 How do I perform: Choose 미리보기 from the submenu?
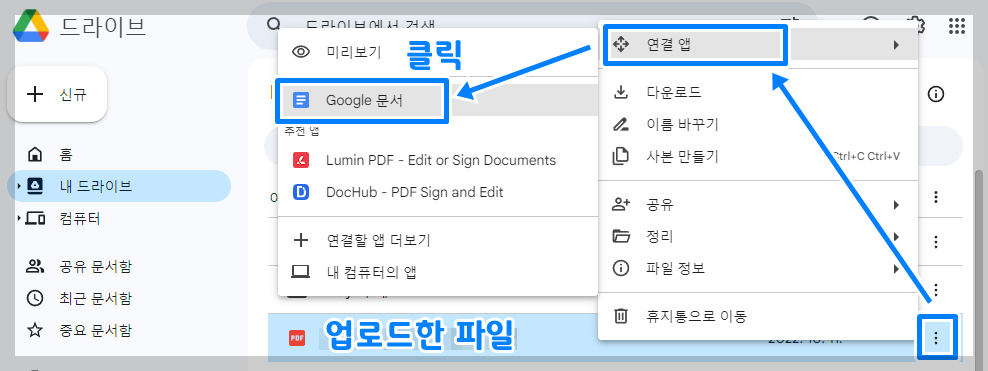click(438, 52)
